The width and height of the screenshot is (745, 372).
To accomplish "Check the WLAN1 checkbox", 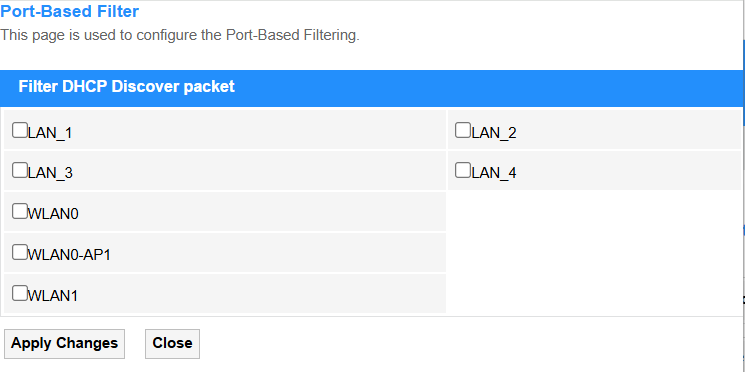I will click(19, 293).
